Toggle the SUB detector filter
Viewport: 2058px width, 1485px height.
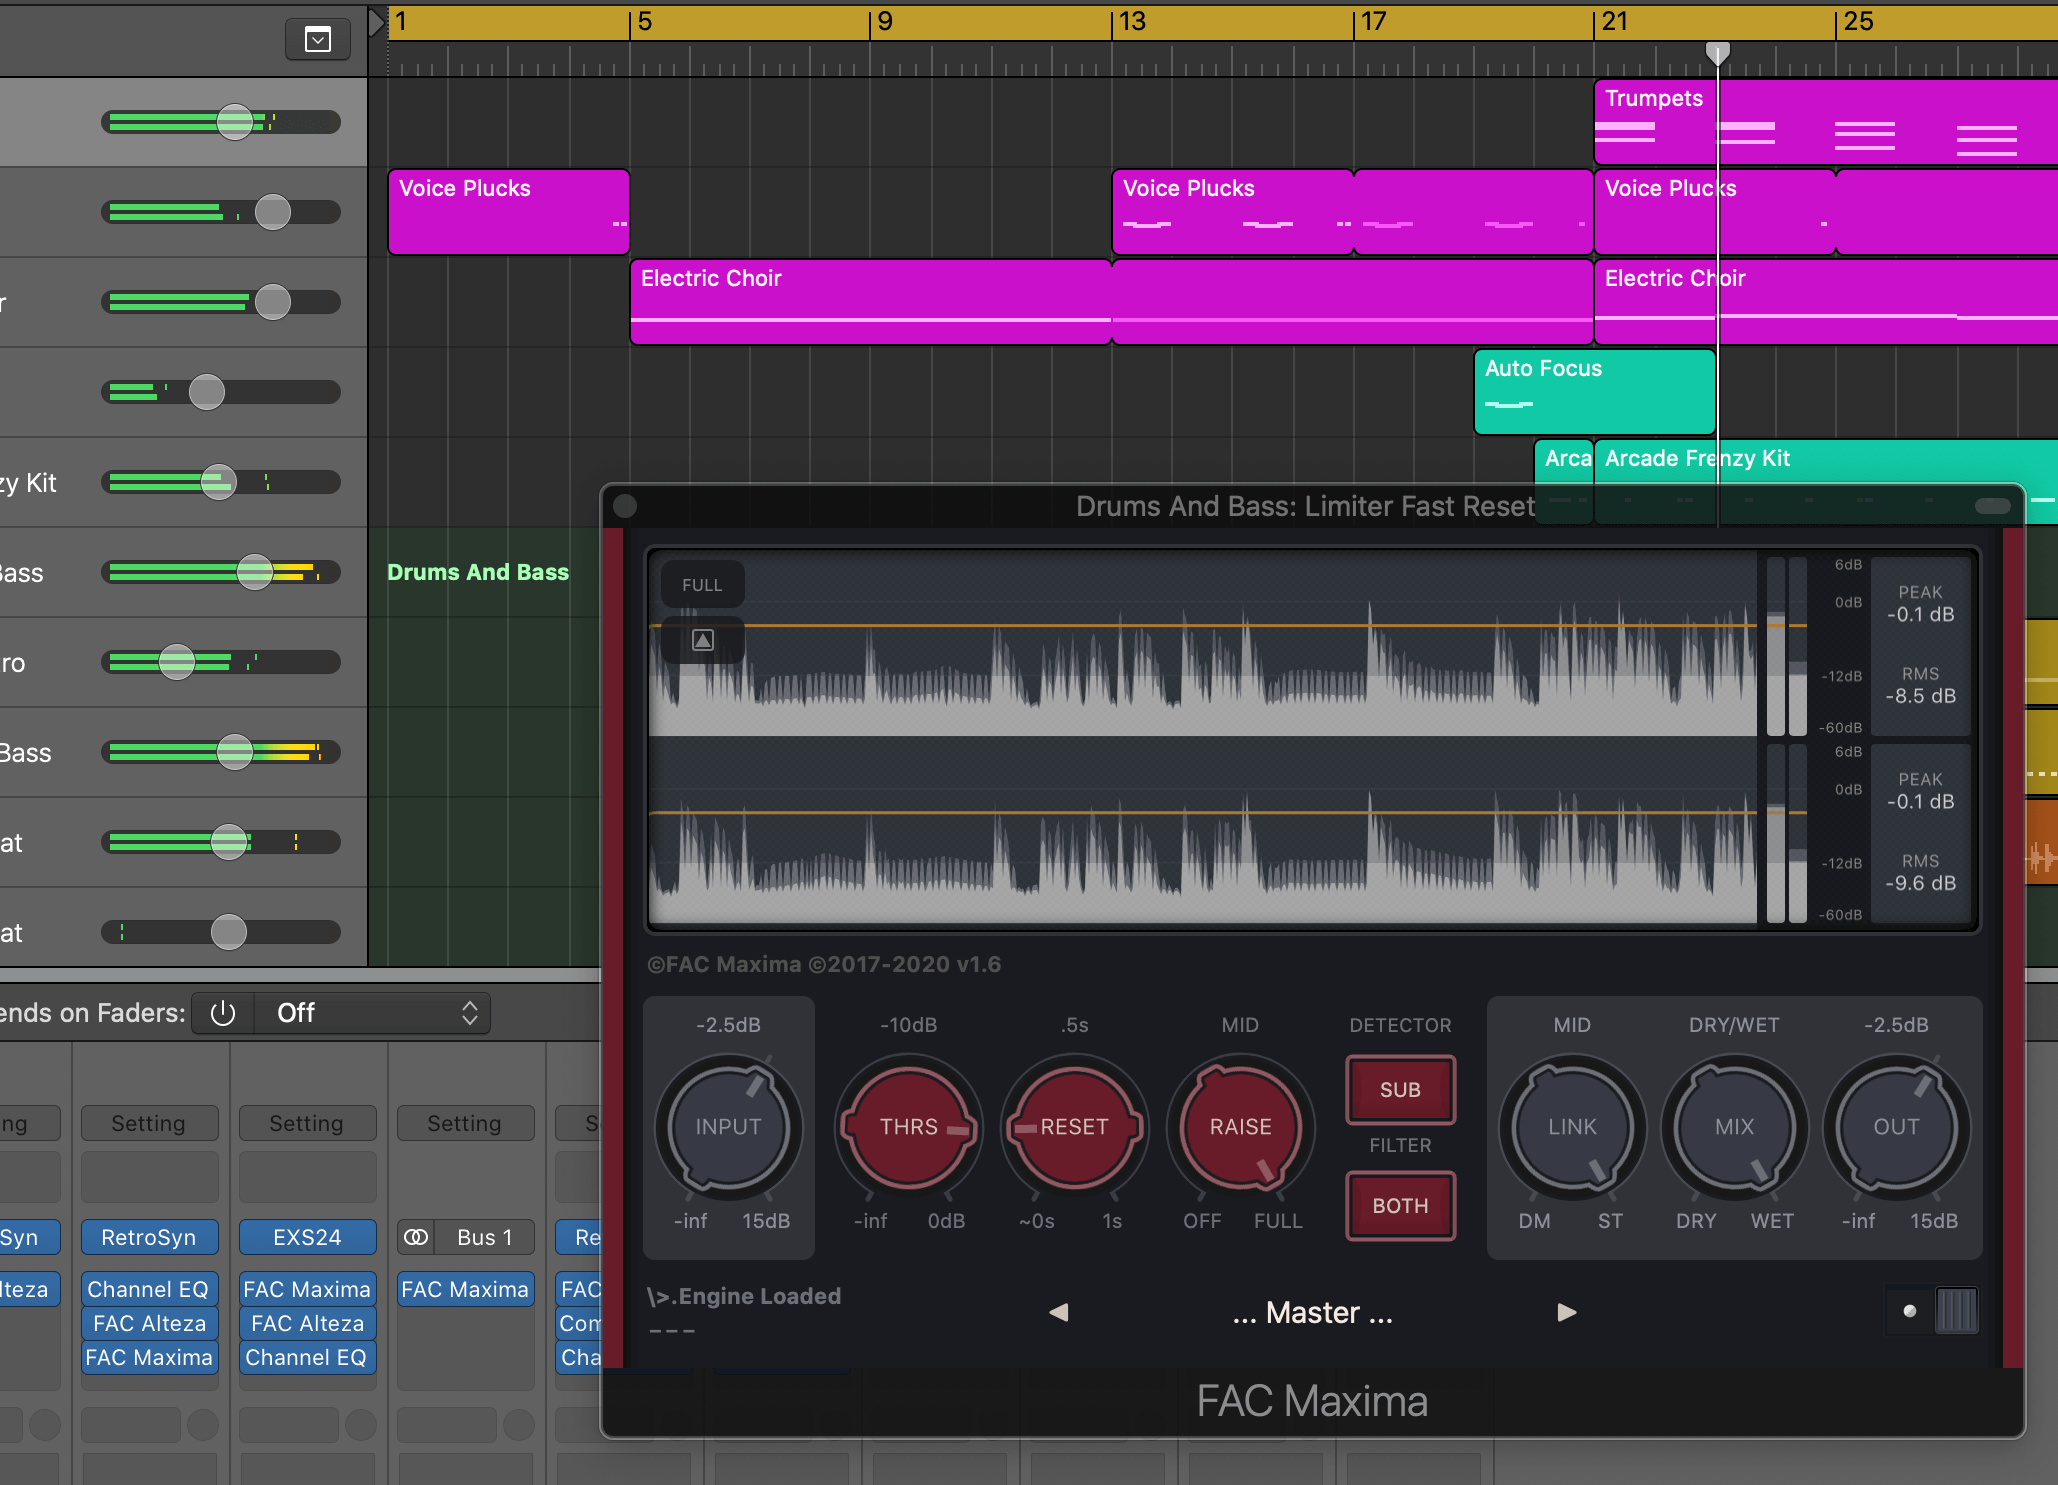coord(1400,1090)
